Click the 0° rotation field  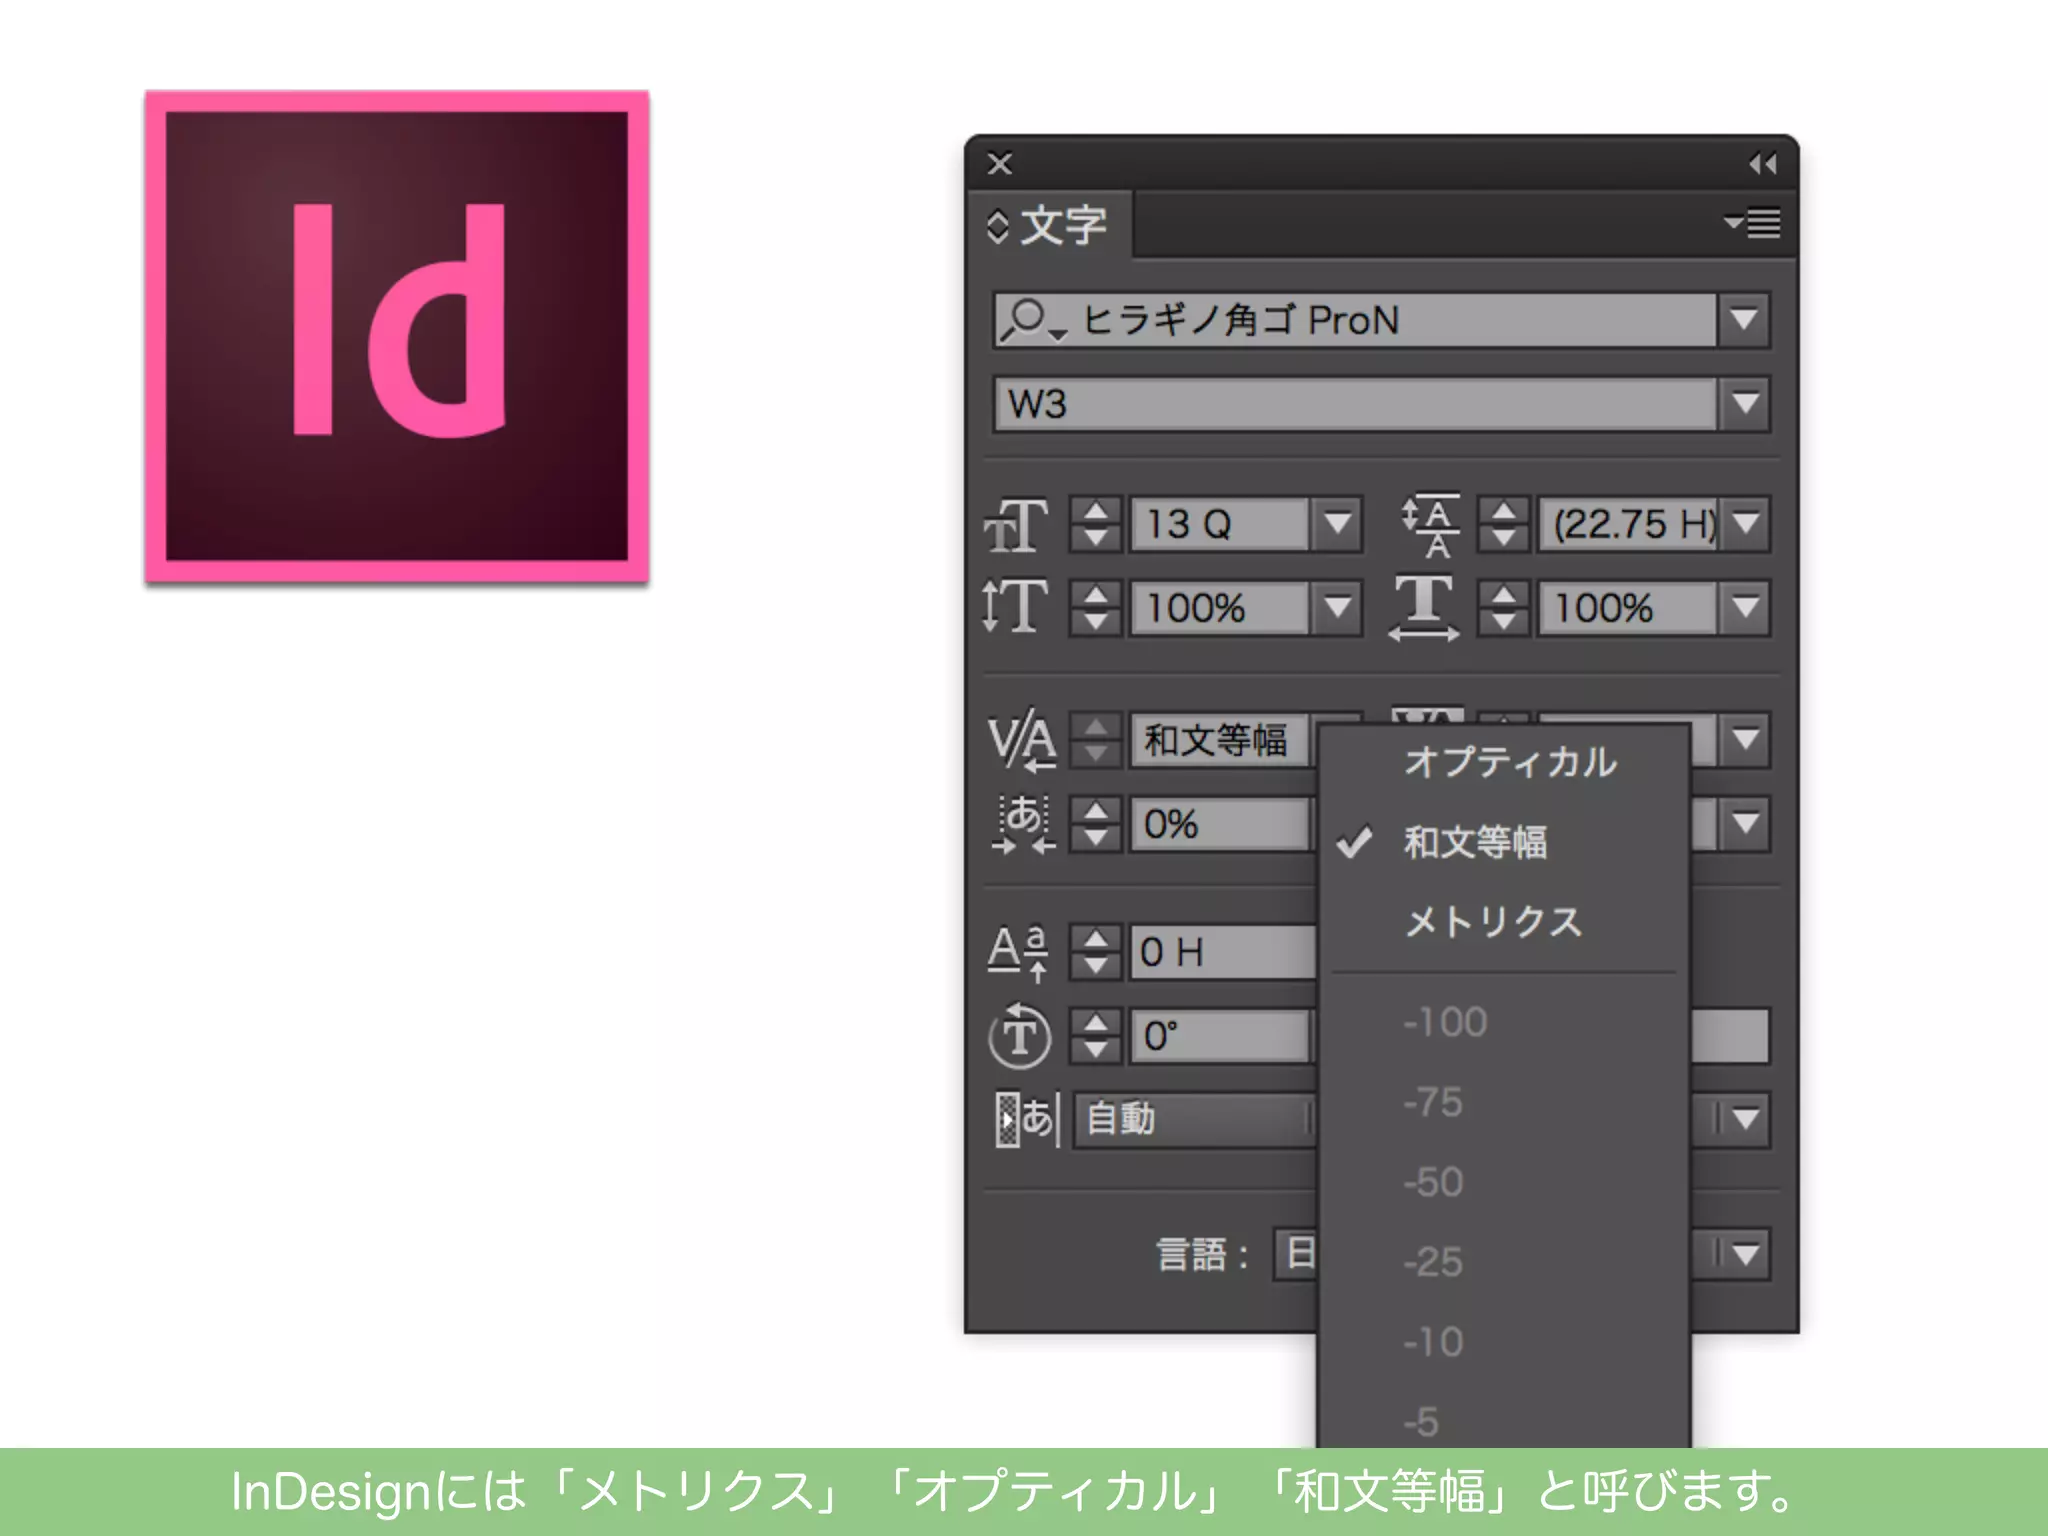tap(1220, 1036)
